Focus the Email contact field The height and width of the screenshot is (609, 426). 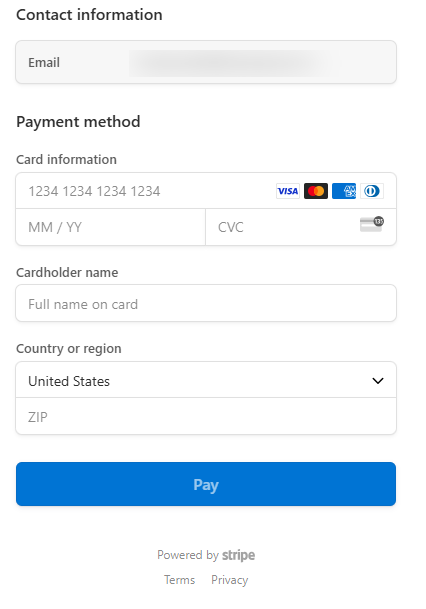[x=206, y=62]
